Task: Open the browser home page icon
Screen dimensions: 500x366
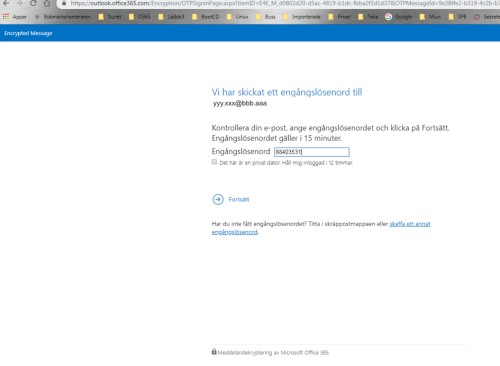Action: (47, 3)
